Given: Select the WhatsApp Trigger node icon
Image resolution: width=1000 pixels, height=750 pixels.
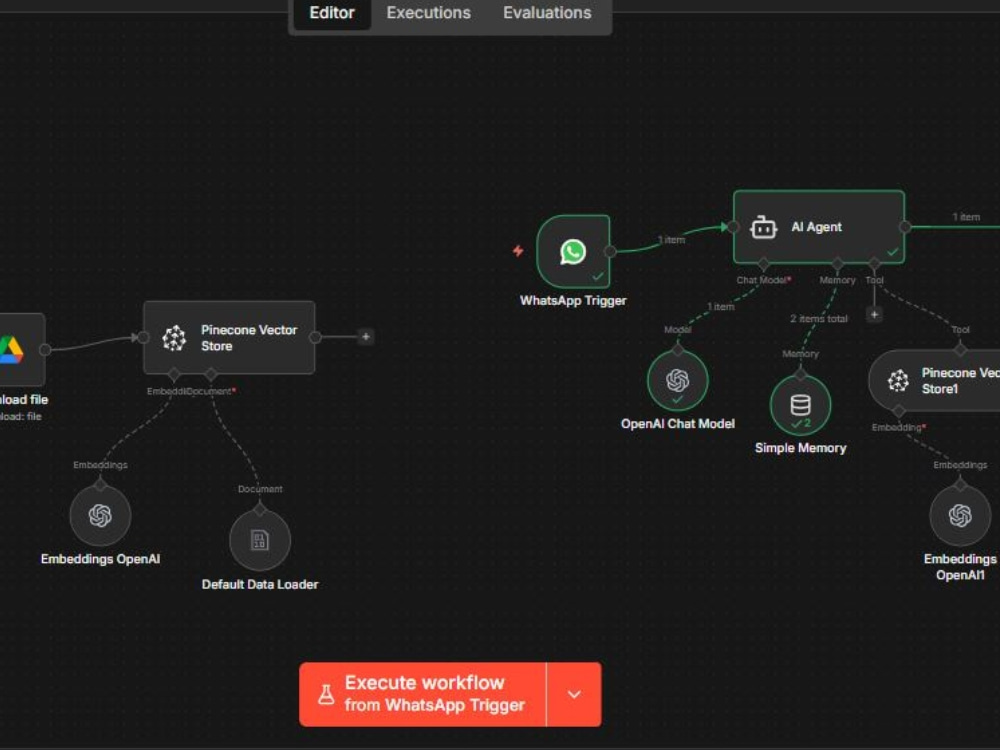Looking at the screenshot, I should click(573, 251).
